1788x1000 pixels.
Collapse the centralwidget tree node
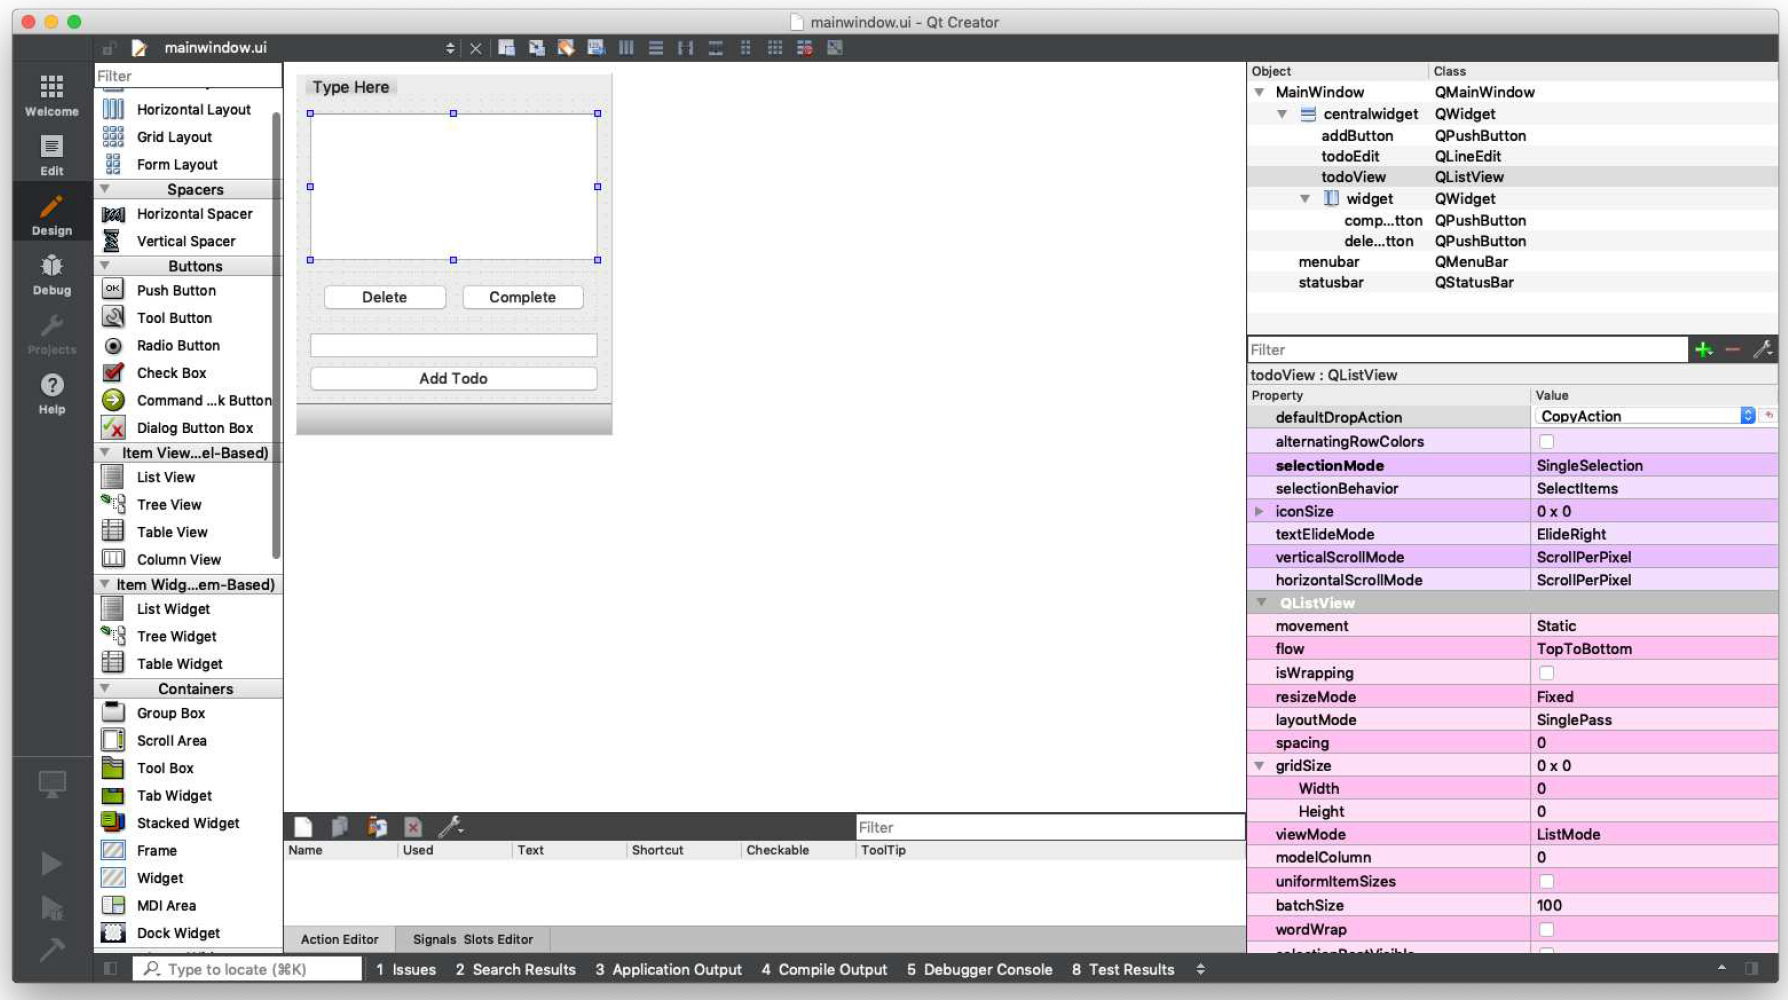click(x=1282, y=114)
